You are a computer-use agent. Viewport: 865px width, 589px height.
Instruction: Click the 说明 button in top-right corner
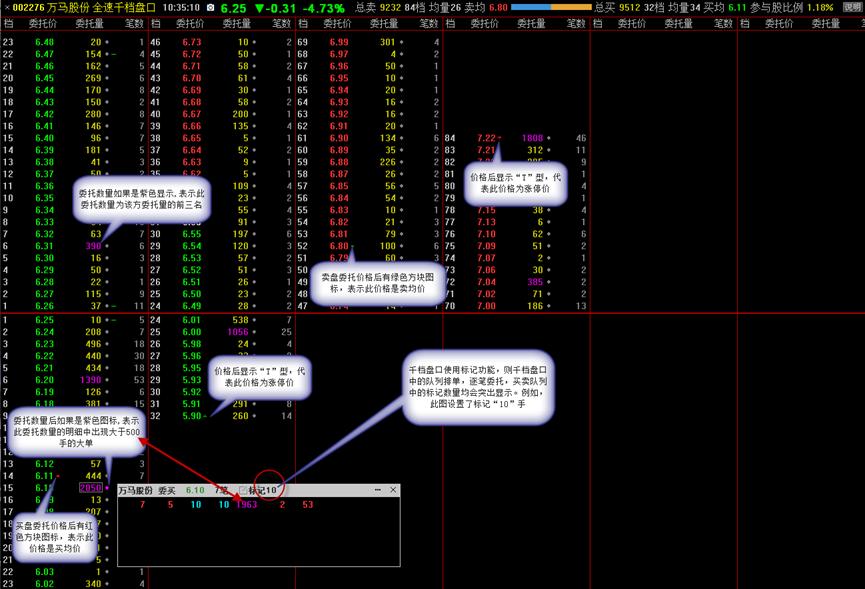click(x=852, y=7)
